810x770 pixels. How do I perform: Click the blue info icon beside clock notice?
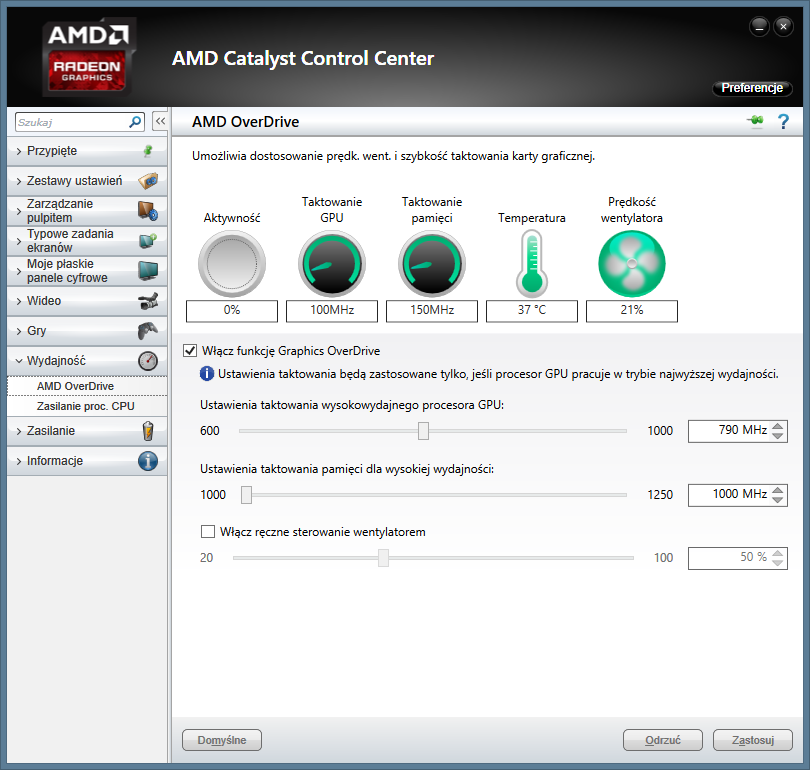pyautogui.click(x=207, y=373)
